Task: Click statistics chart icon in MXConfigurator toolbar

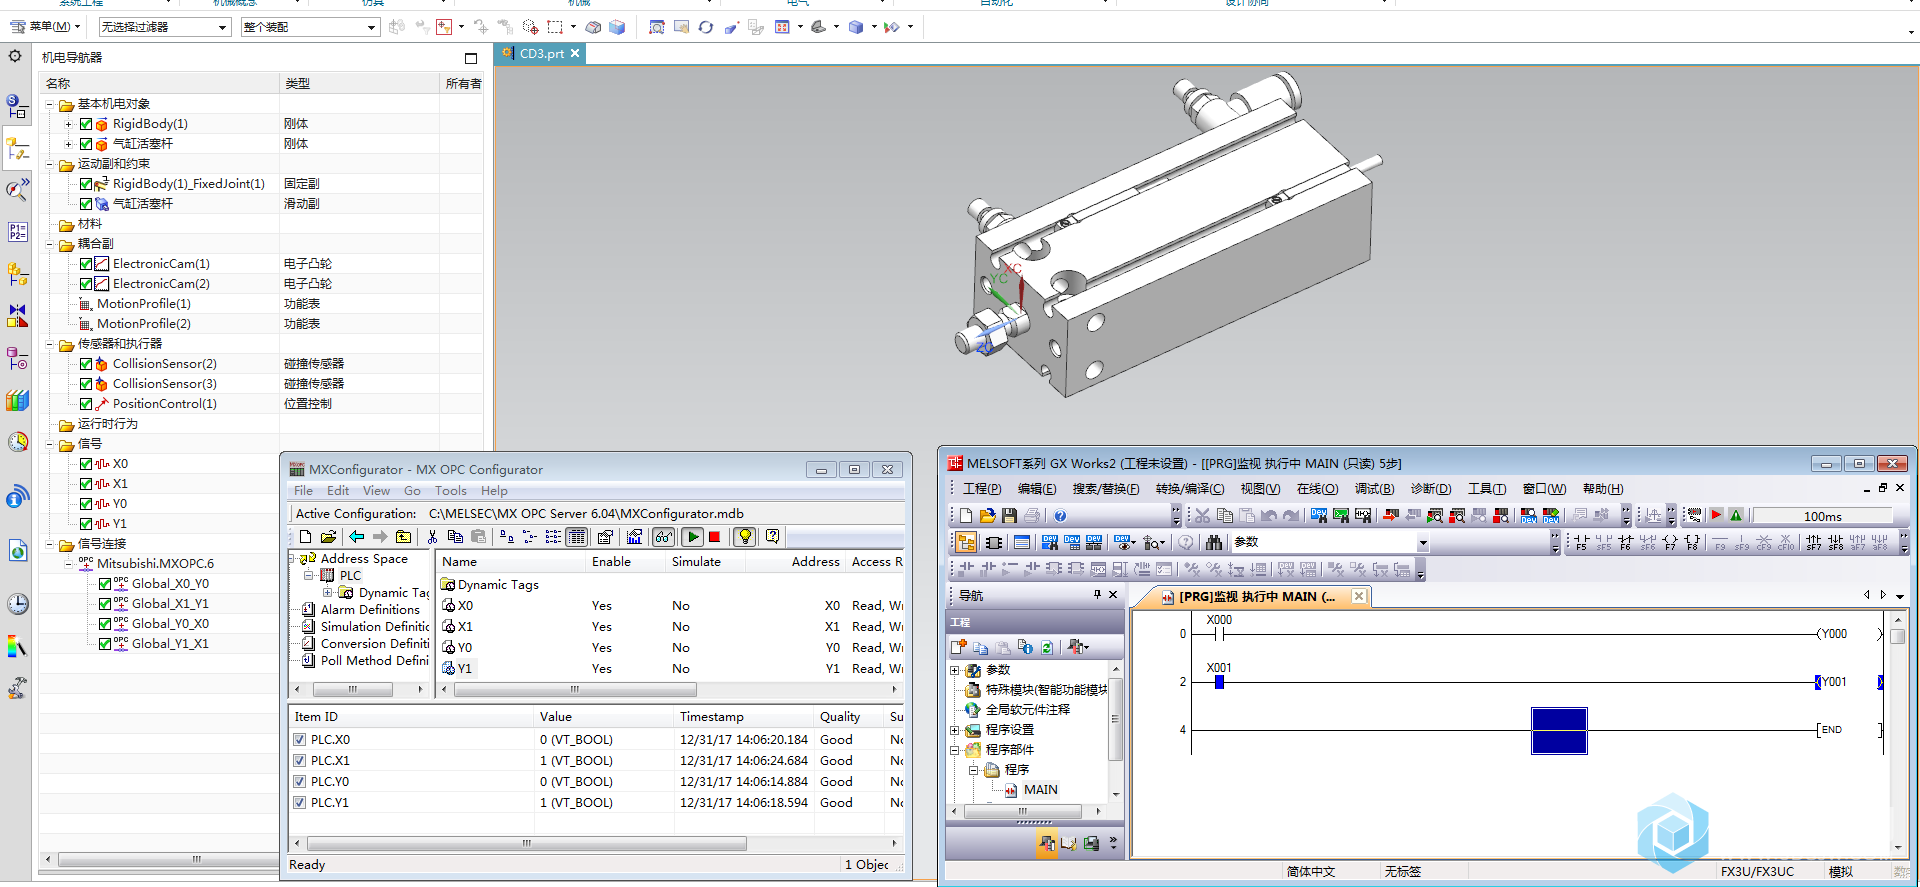Action: (634, 537)
